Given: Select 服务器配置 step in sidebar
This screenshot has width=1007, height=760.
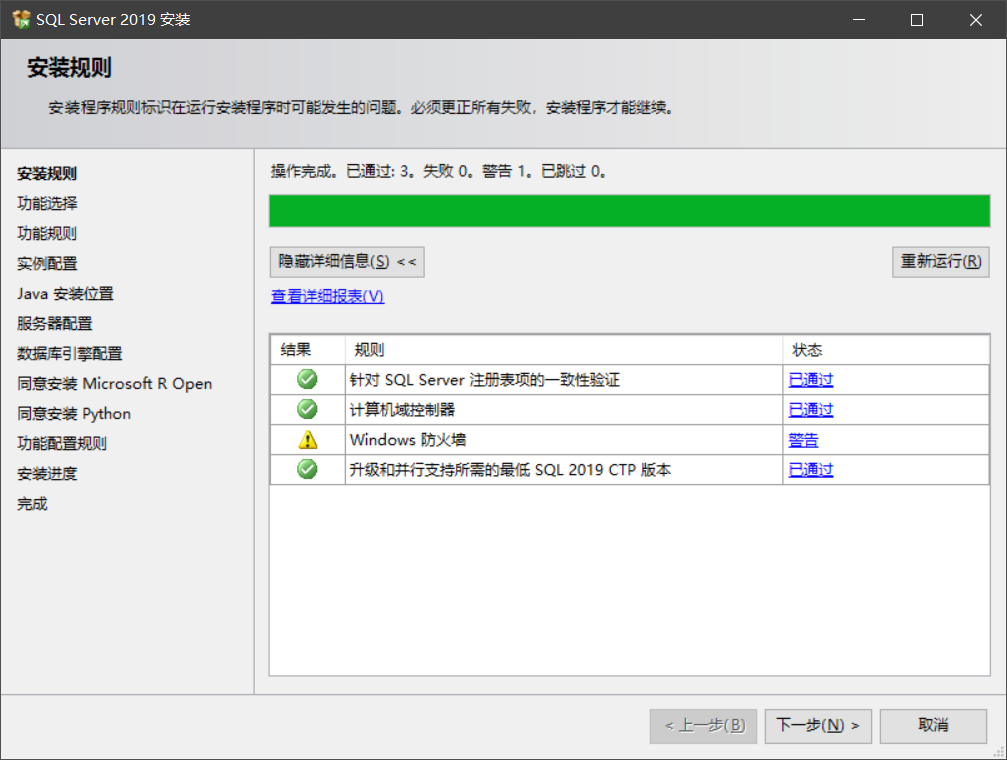Looking at the screenshot, I should click(55, 323).
